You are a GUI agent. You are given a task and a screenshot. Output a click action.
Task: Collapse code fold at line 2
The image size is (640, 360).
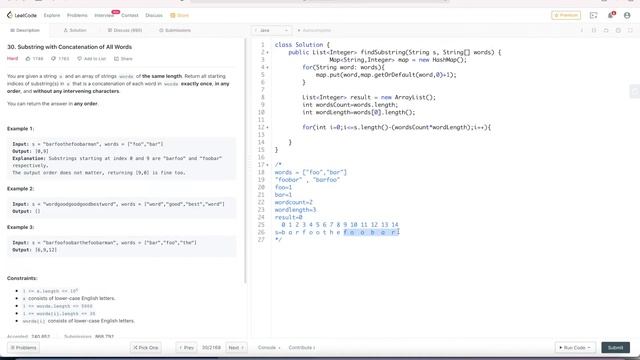(x=267, y=53)
